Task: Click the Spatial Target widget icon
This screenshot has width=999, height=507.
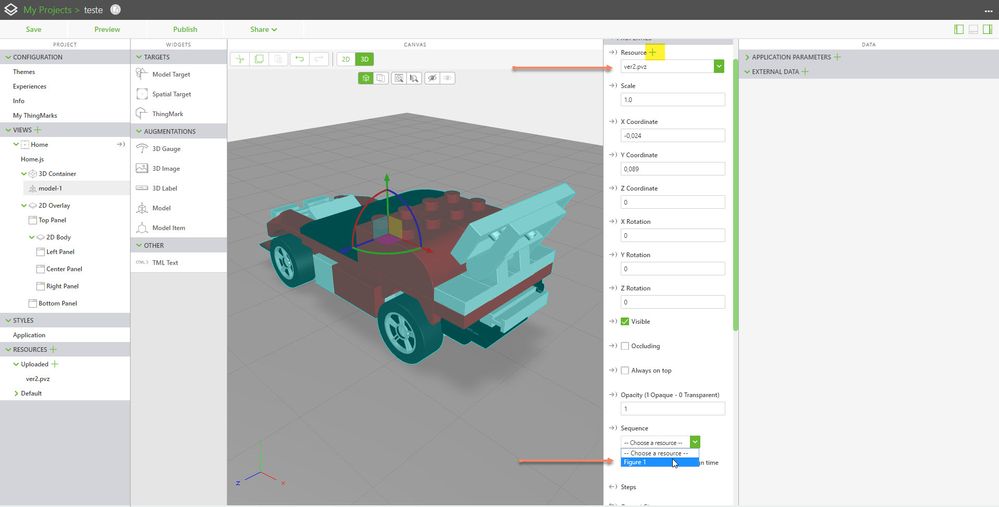Action: coord(142,94)
